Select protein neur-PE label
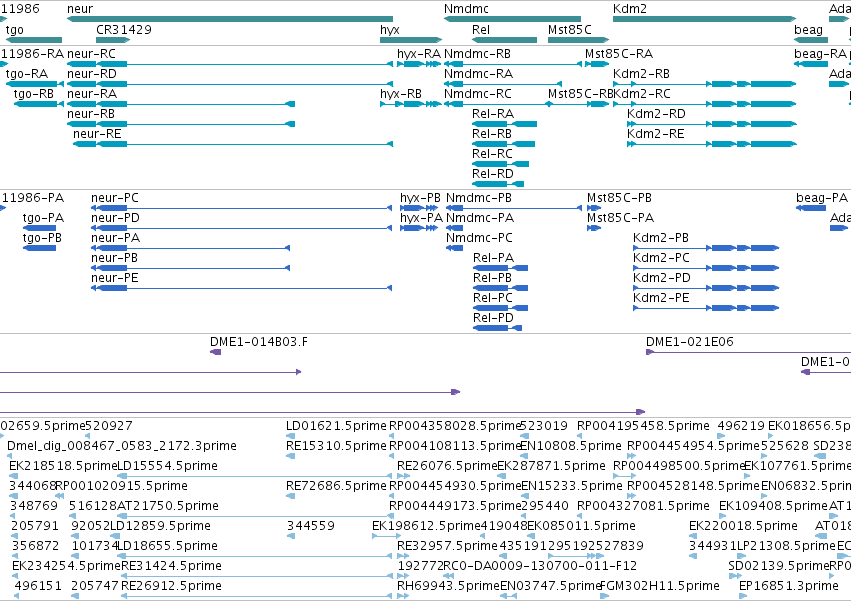Image resolution: width=851 pixels, height=601 pixels. tap(115, 278)
